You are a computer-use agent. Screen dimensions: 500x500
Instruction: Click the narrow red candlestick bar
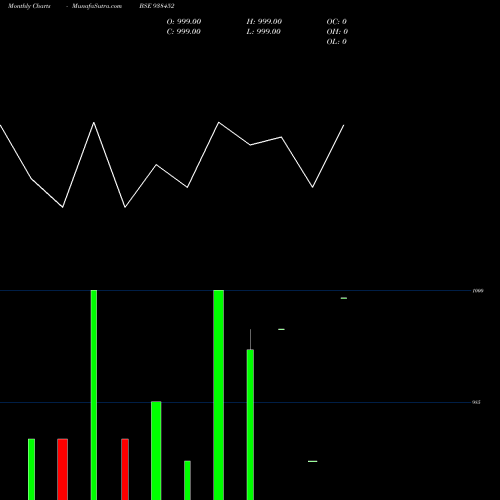[125, 469]
